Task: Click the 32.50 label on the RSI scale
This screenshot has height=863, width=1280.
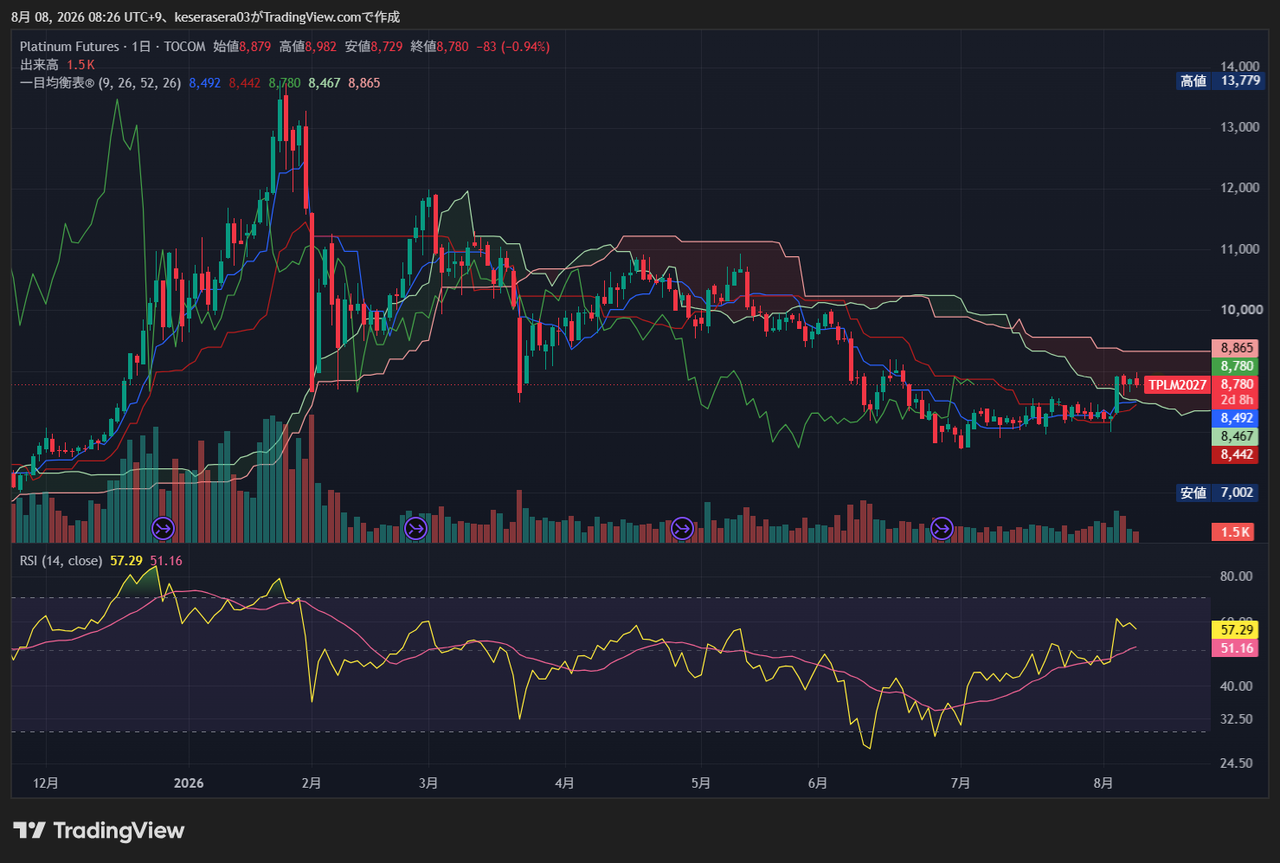Action: click(x=1236, y=719)
